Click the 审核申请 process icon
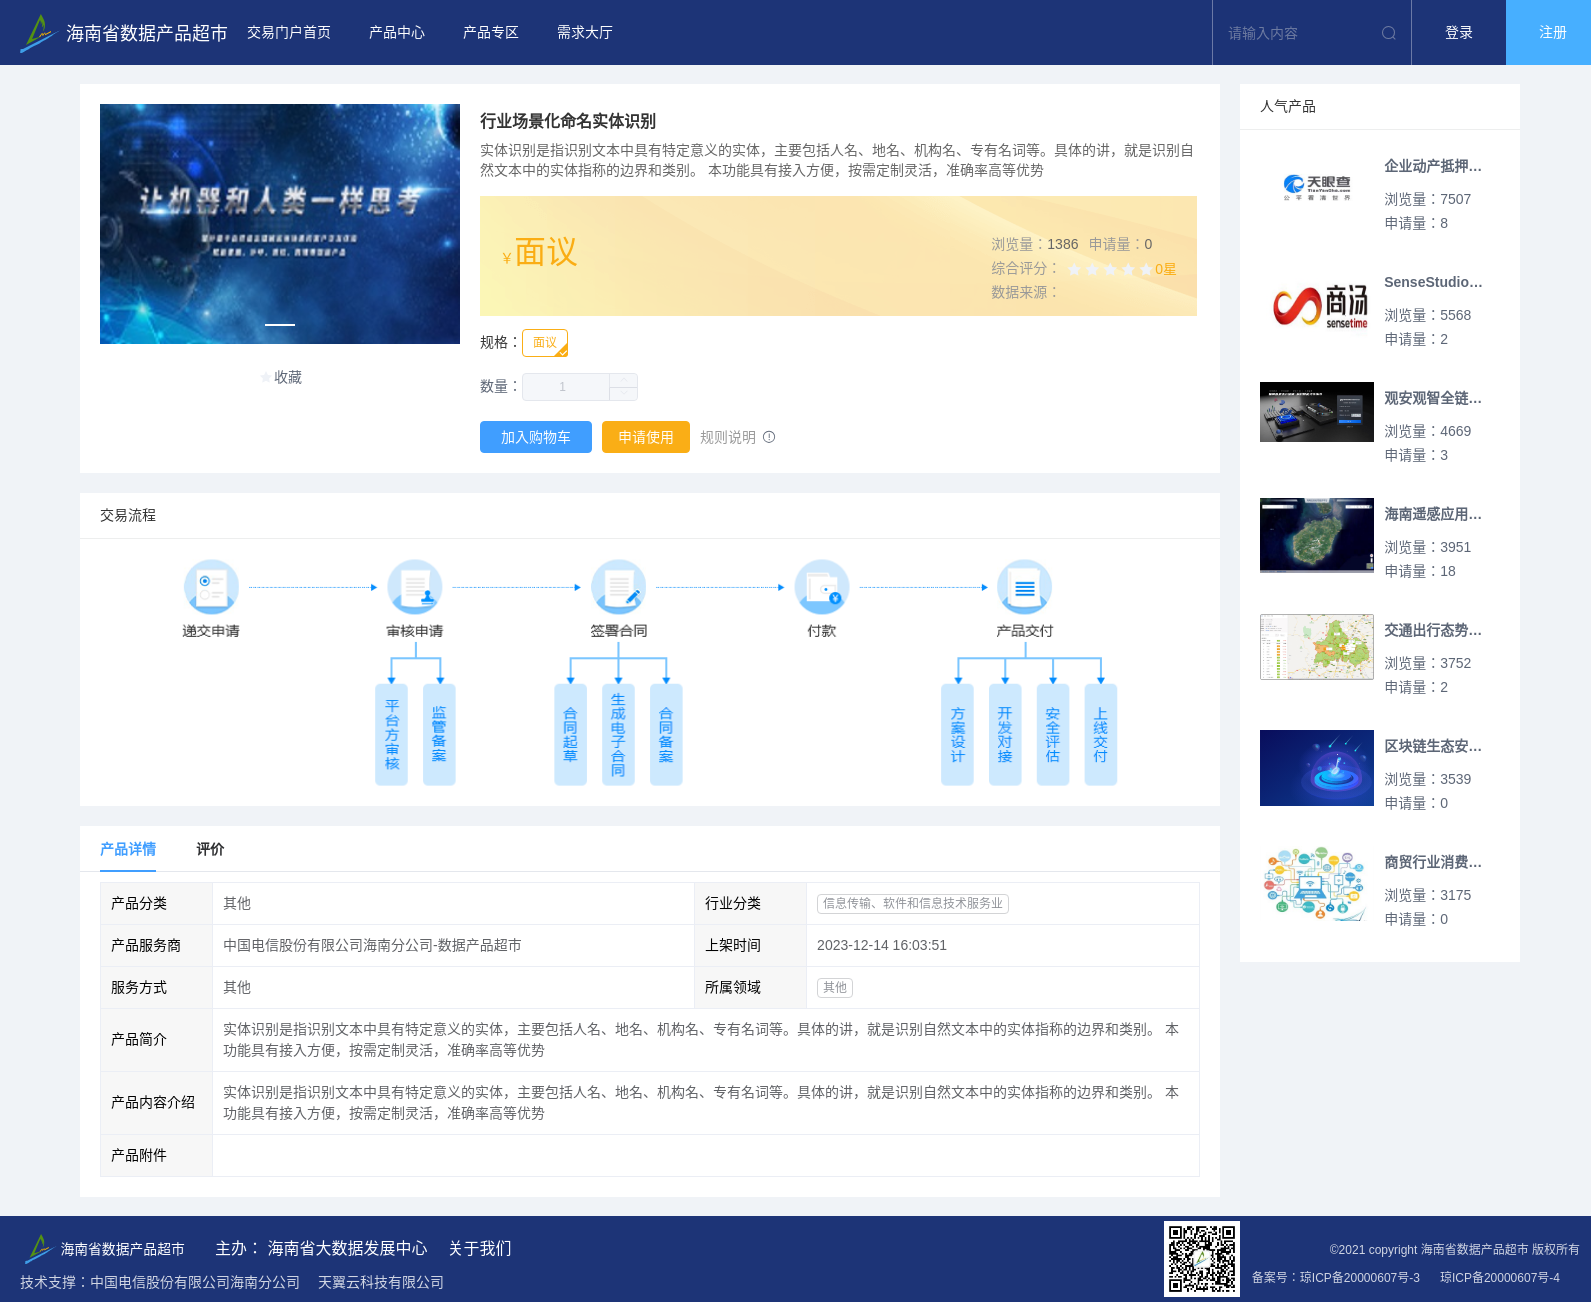1591x1302 pixels. 415,587
